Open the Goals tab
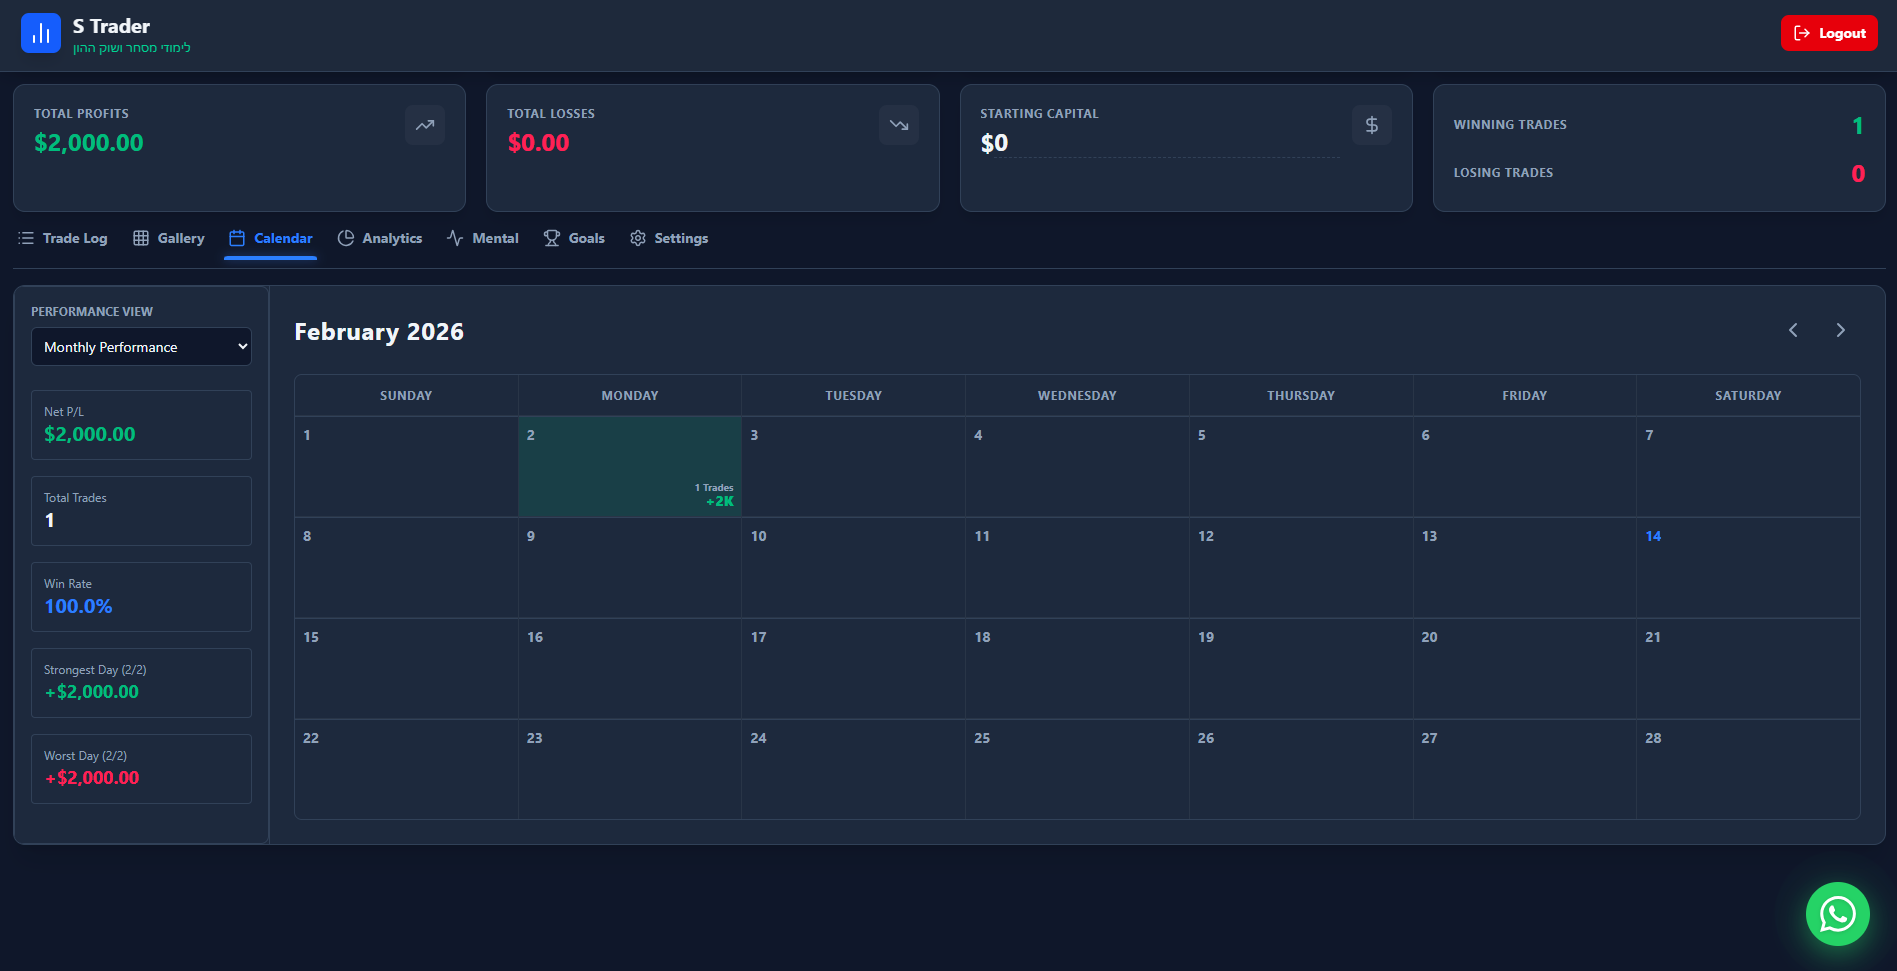The height and width of the screenshot is (971, 1897). 574,238
